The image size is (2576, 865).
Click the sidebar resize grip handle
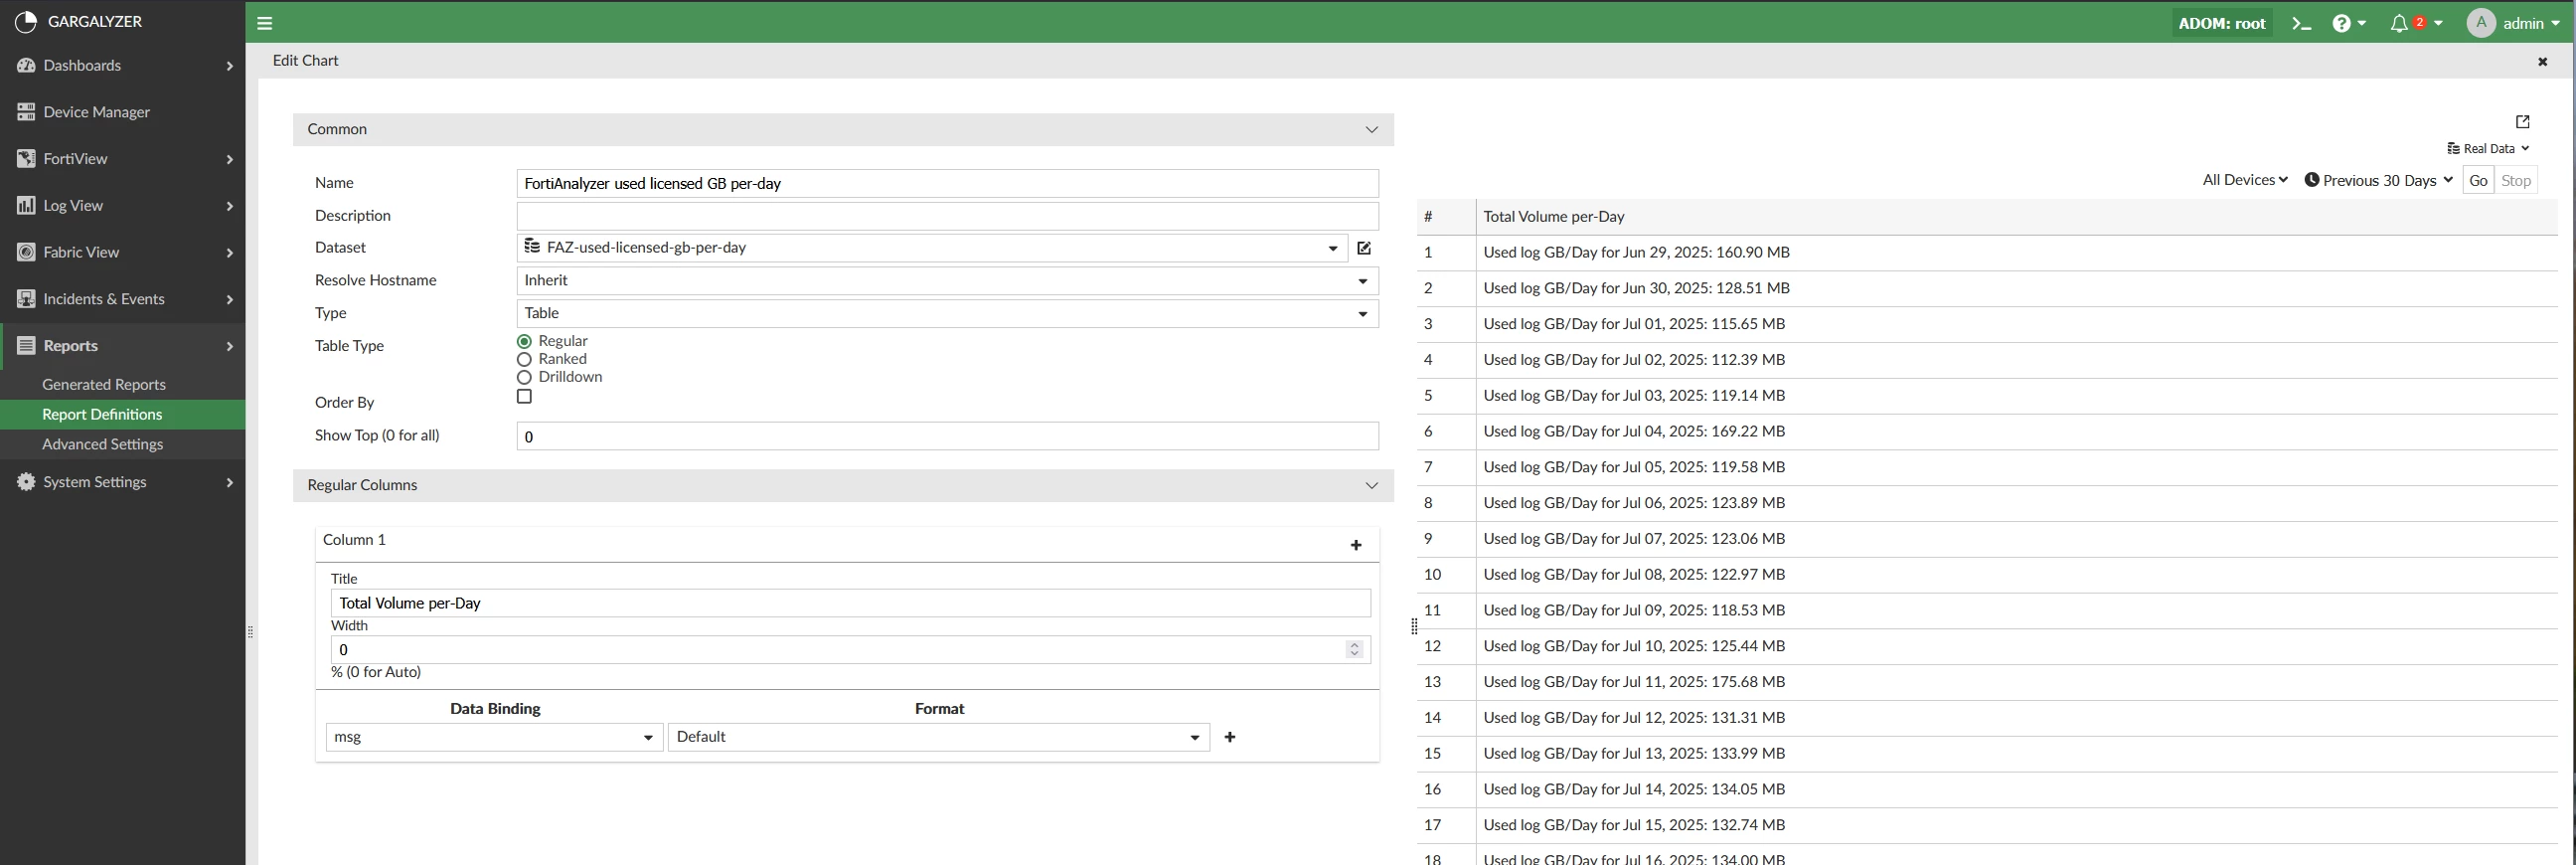250,632
